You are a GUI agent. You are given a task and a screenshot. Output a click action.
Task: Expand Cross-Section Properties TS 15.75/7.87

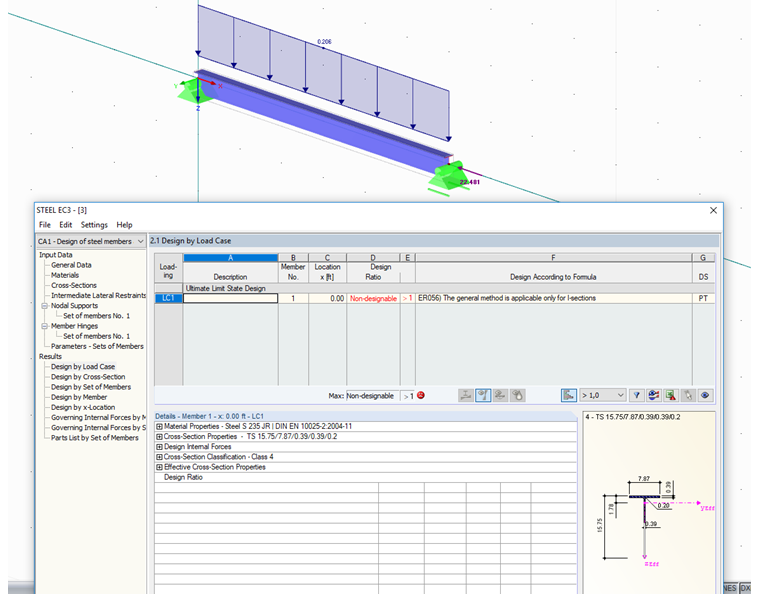(x=159, y=437)
